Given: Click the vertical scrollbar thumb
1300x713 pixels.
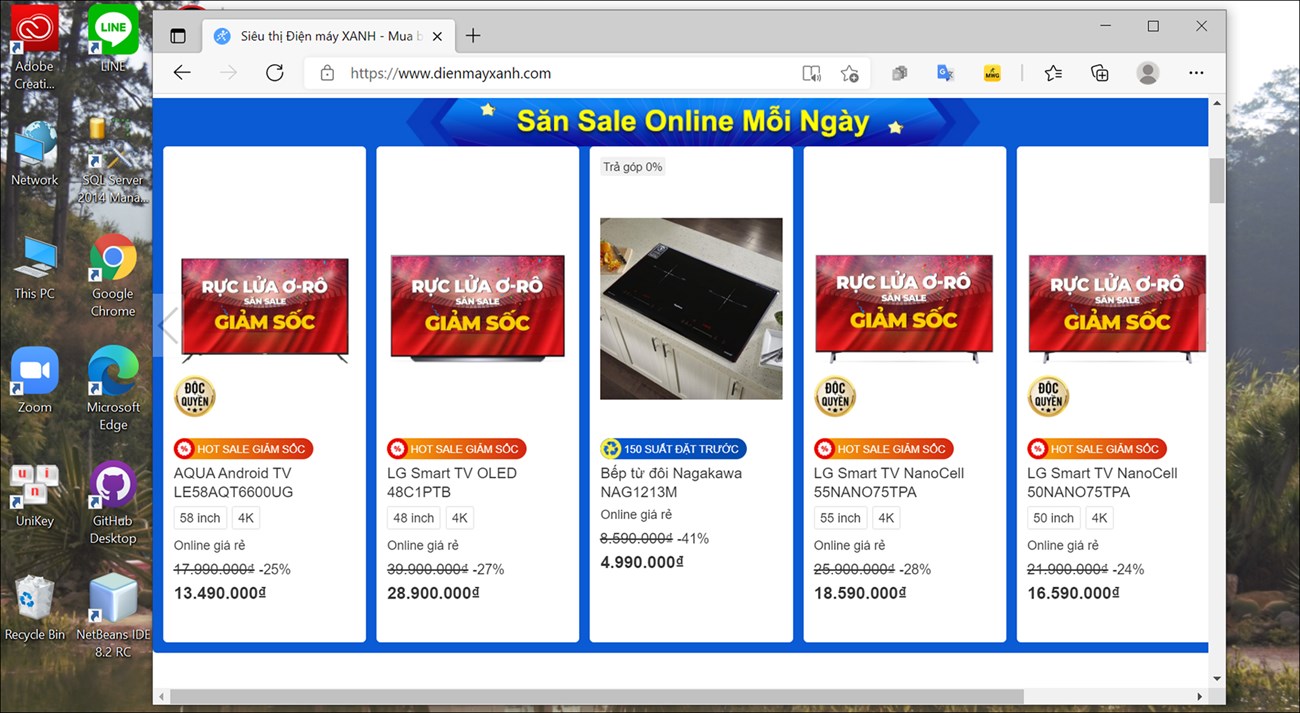Looking at the screenshot, I should click(1217, 180).
